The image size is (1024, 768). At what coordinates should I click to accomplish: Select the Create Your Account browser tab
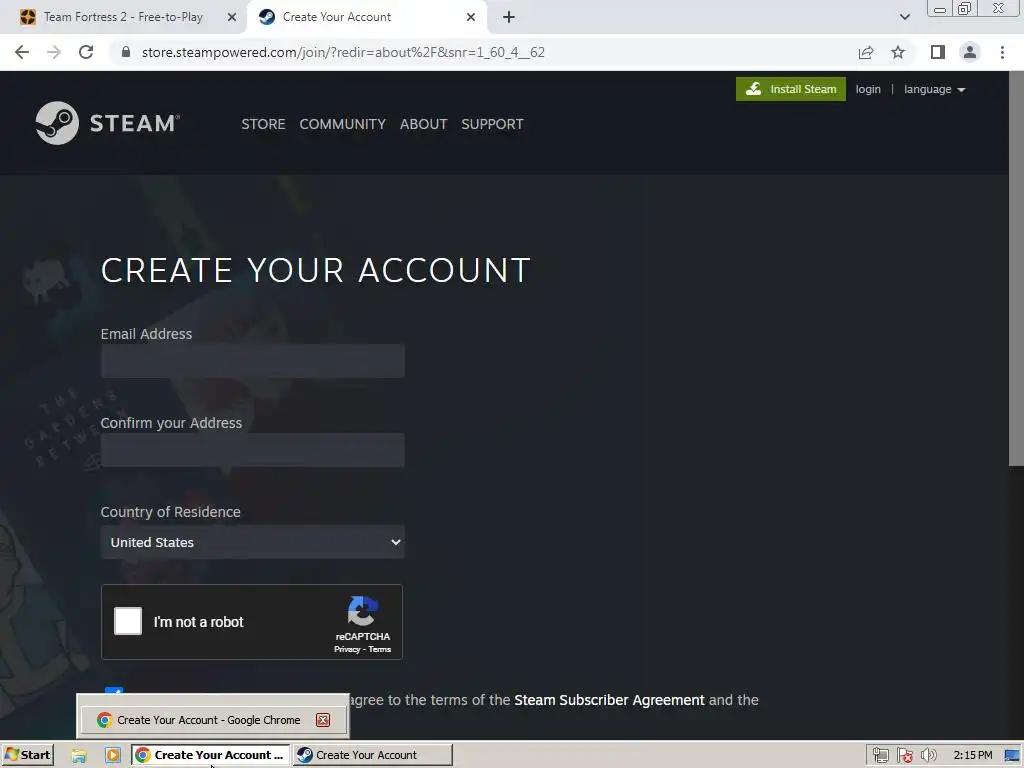(x=366, y=17)
